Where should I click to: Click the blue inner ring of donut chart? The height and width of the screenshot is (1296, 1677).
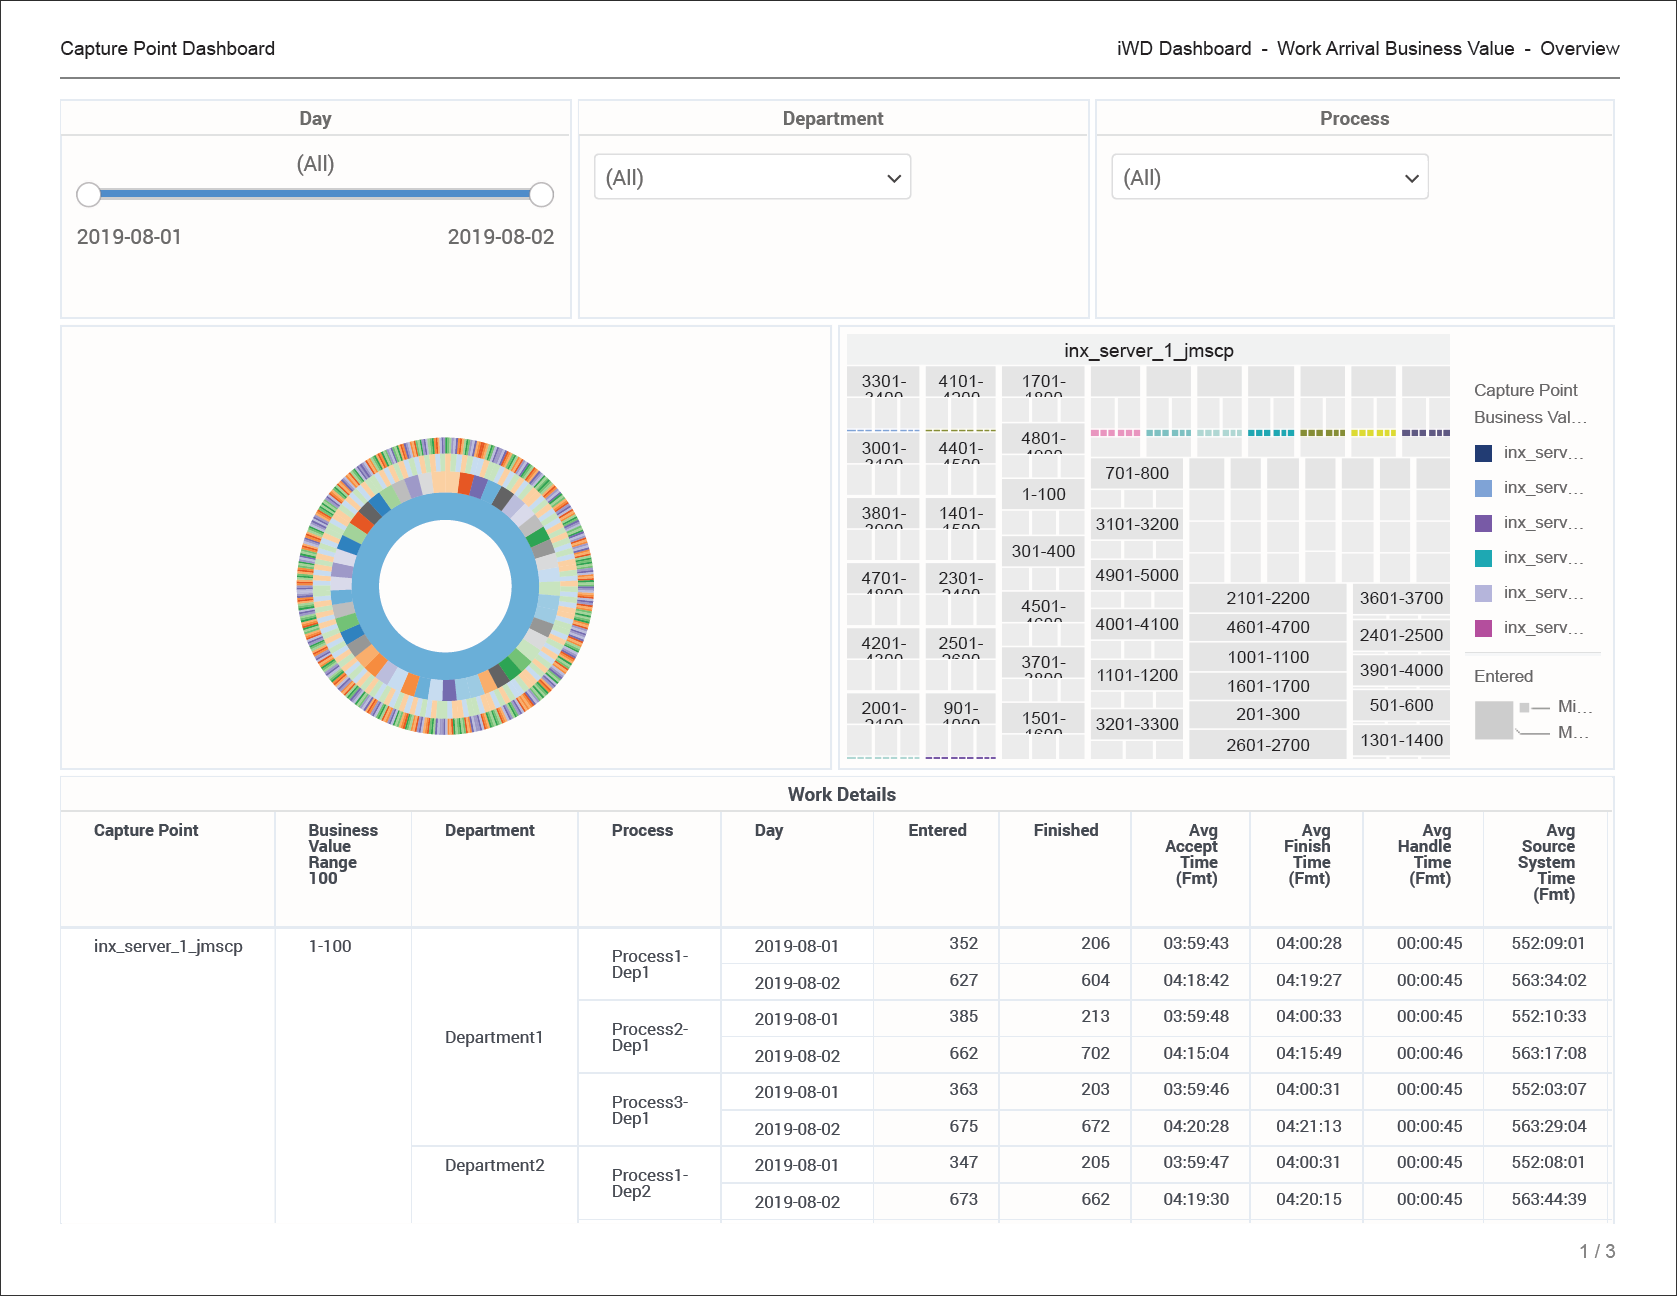click(x=365, y=586)
